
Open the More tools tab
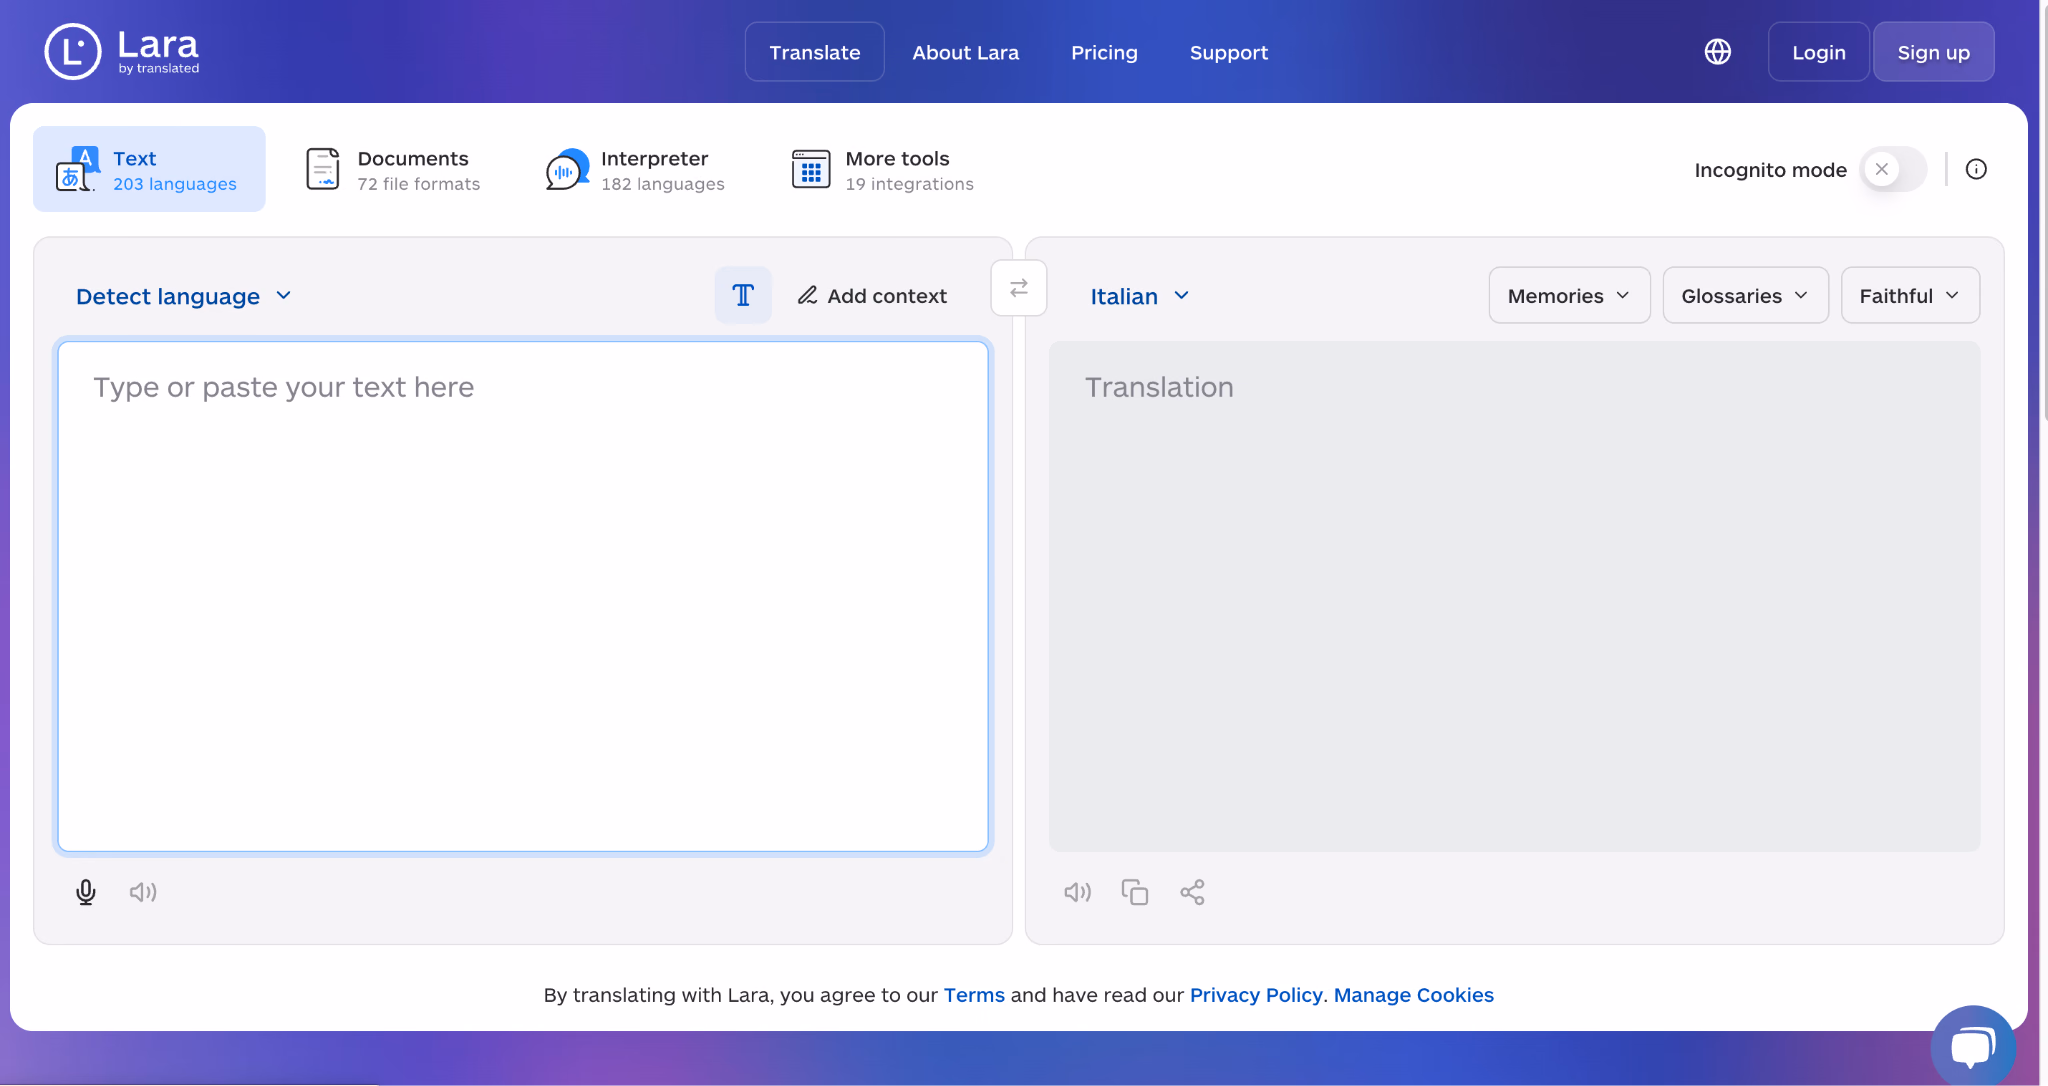coord(882,170)
